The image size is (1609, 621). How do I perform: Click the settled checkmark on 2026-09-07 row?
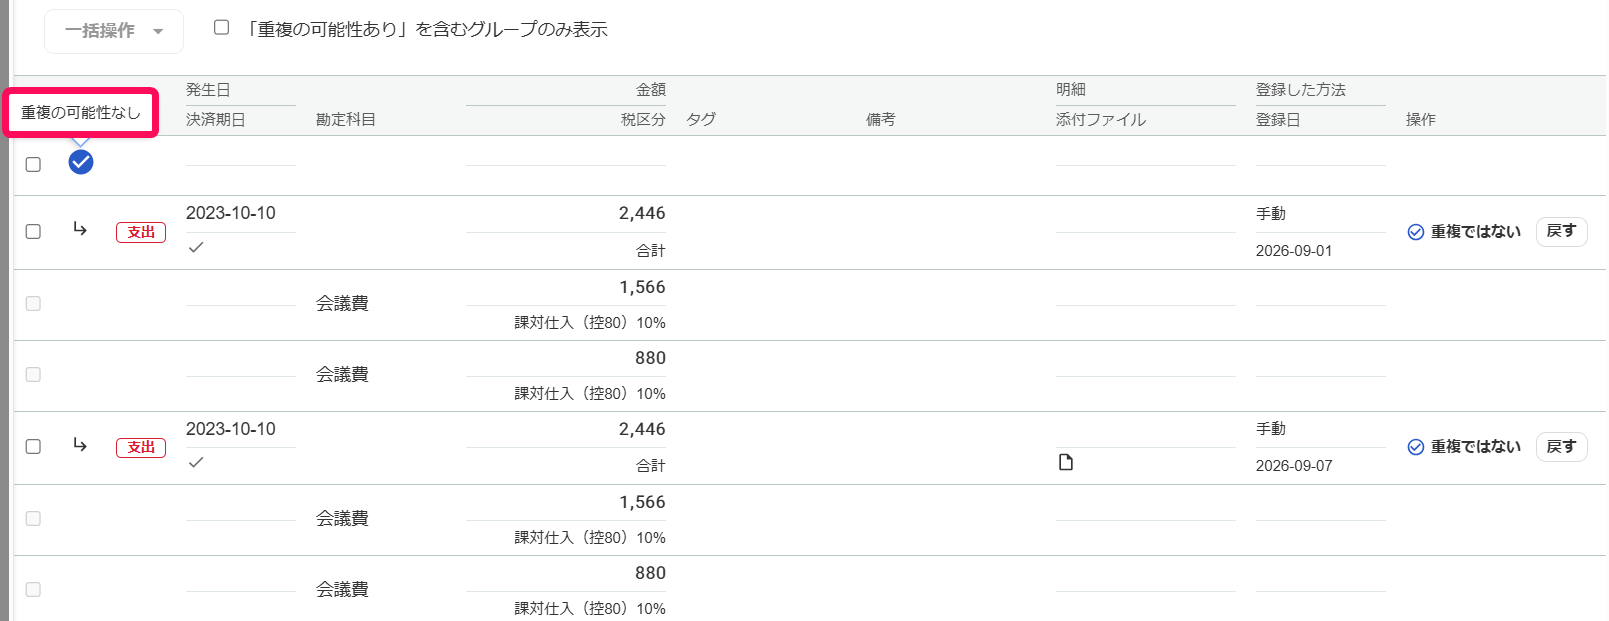196,462
